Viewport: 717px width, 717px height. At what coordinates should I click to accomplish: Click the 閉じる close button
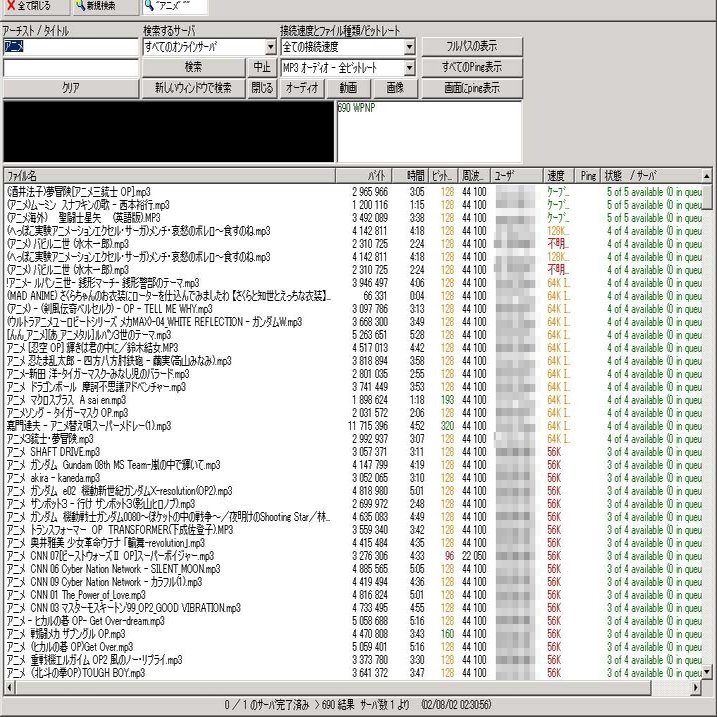(x=262, y=88)
